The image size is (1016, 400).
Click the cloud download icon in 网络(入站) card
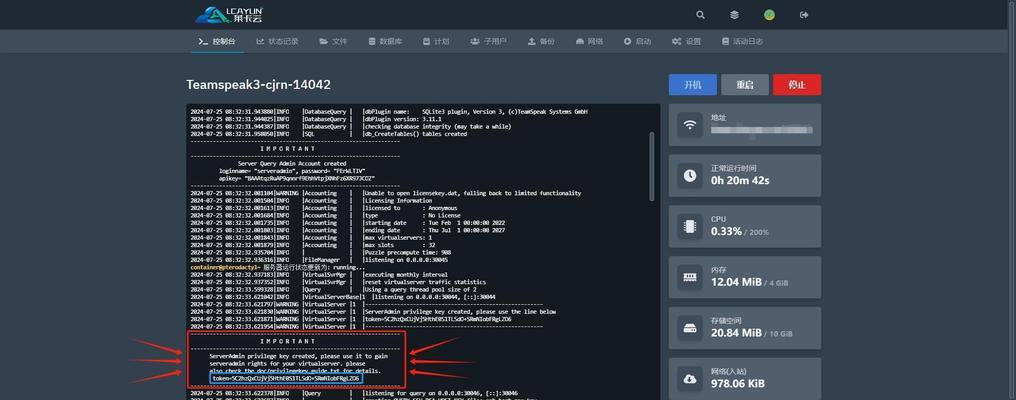[x=689, y=379]
